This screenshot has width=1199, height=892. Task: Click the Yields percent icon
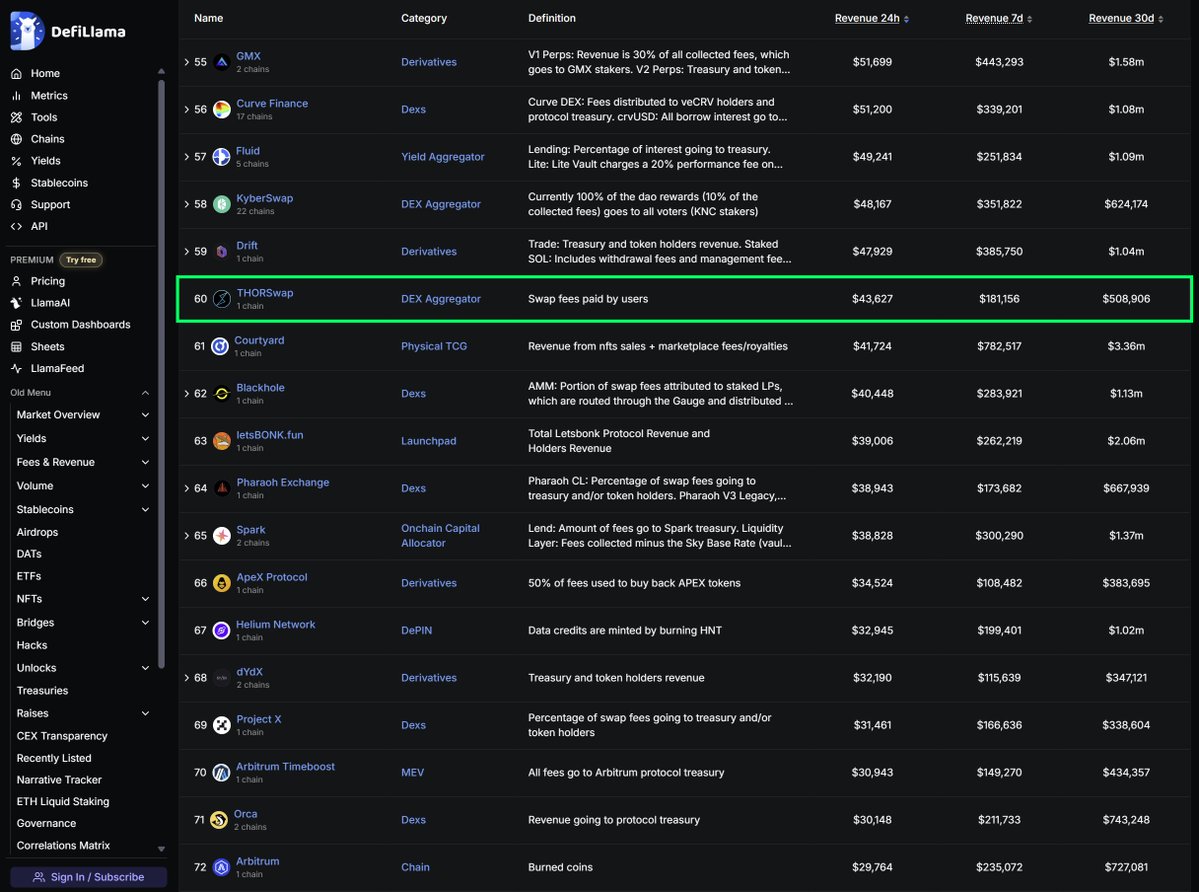point(16,161)
